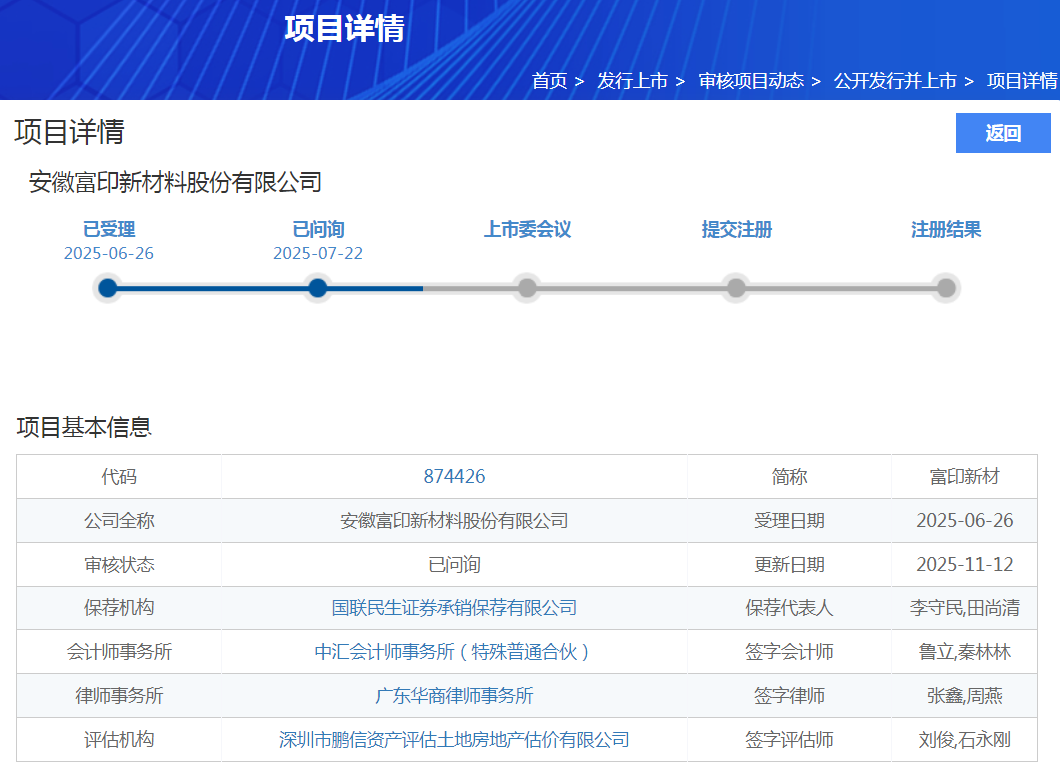Go to 发行上市 breadcrumb

(x=632, y=81)
